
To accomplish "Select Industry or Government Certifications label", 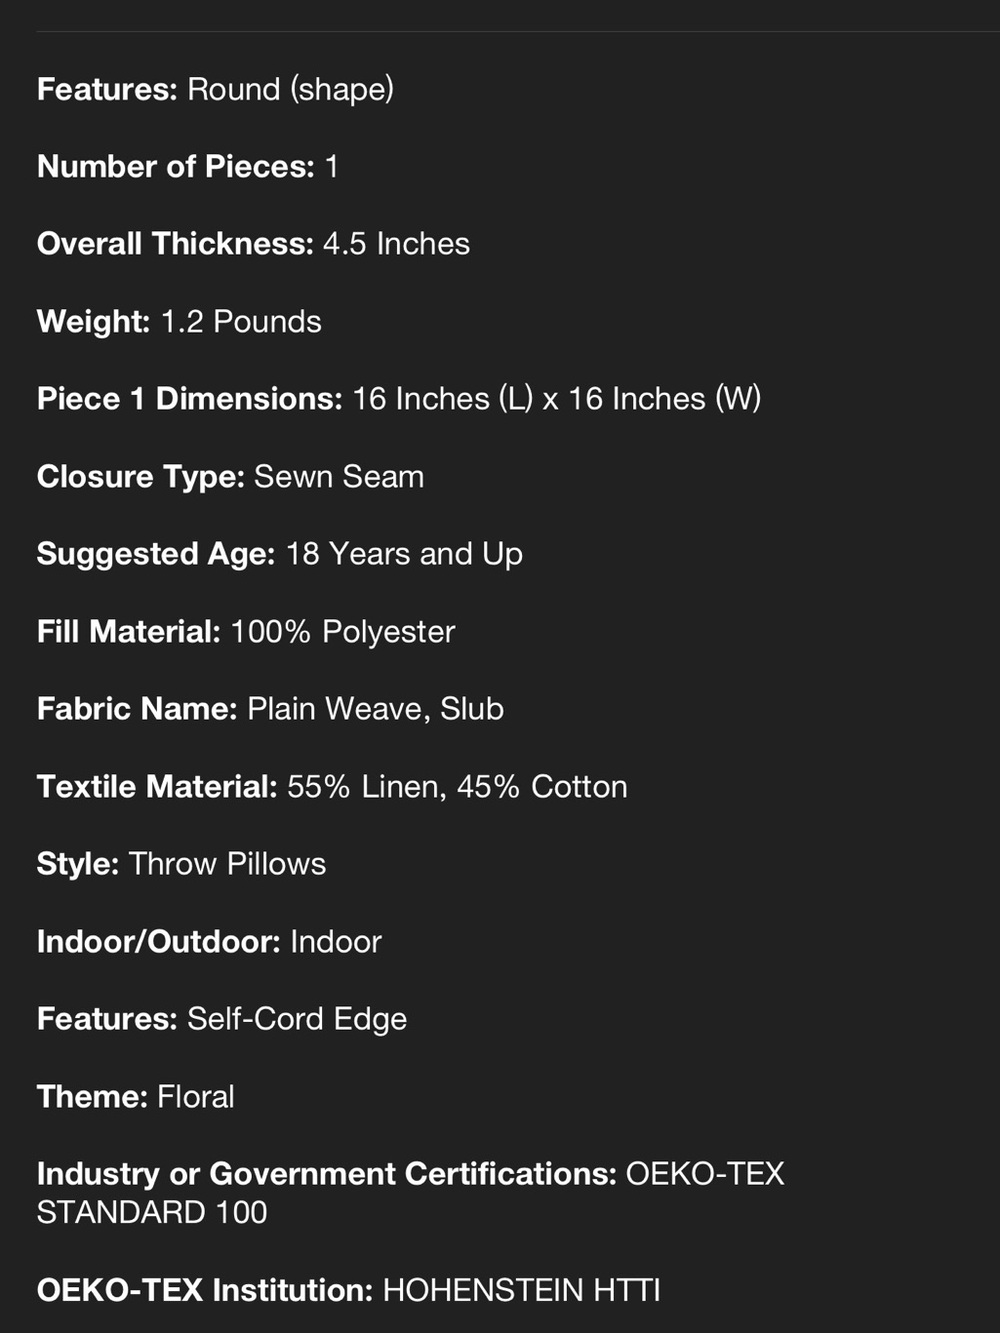I will (x=327, y=1174).
